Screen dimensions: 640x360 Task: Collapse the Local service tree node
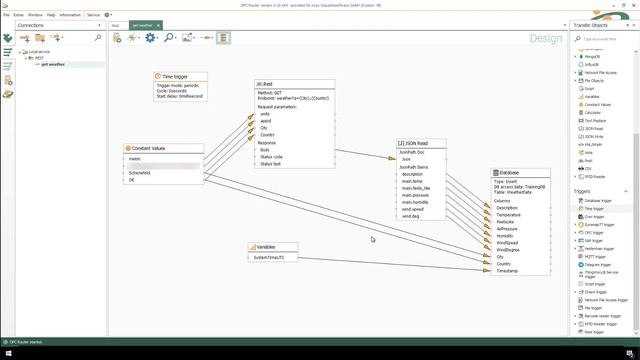point(20,52)
